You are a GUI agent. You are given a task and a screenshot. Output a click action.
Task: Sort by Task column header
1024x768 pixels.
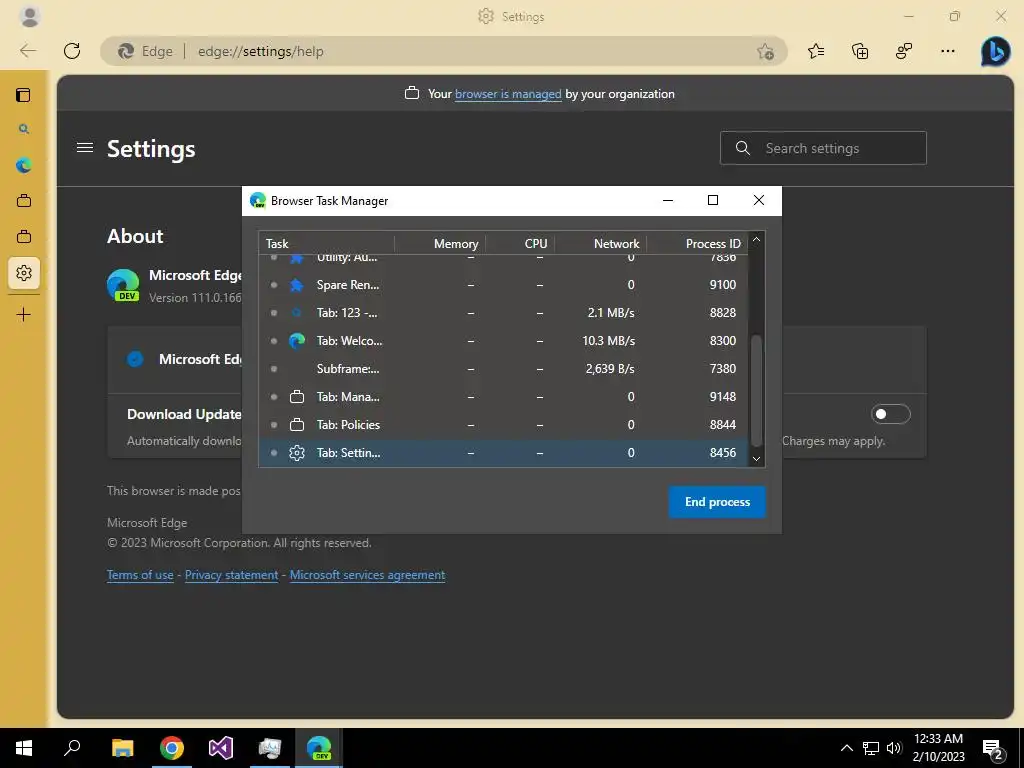click(327, 244)
